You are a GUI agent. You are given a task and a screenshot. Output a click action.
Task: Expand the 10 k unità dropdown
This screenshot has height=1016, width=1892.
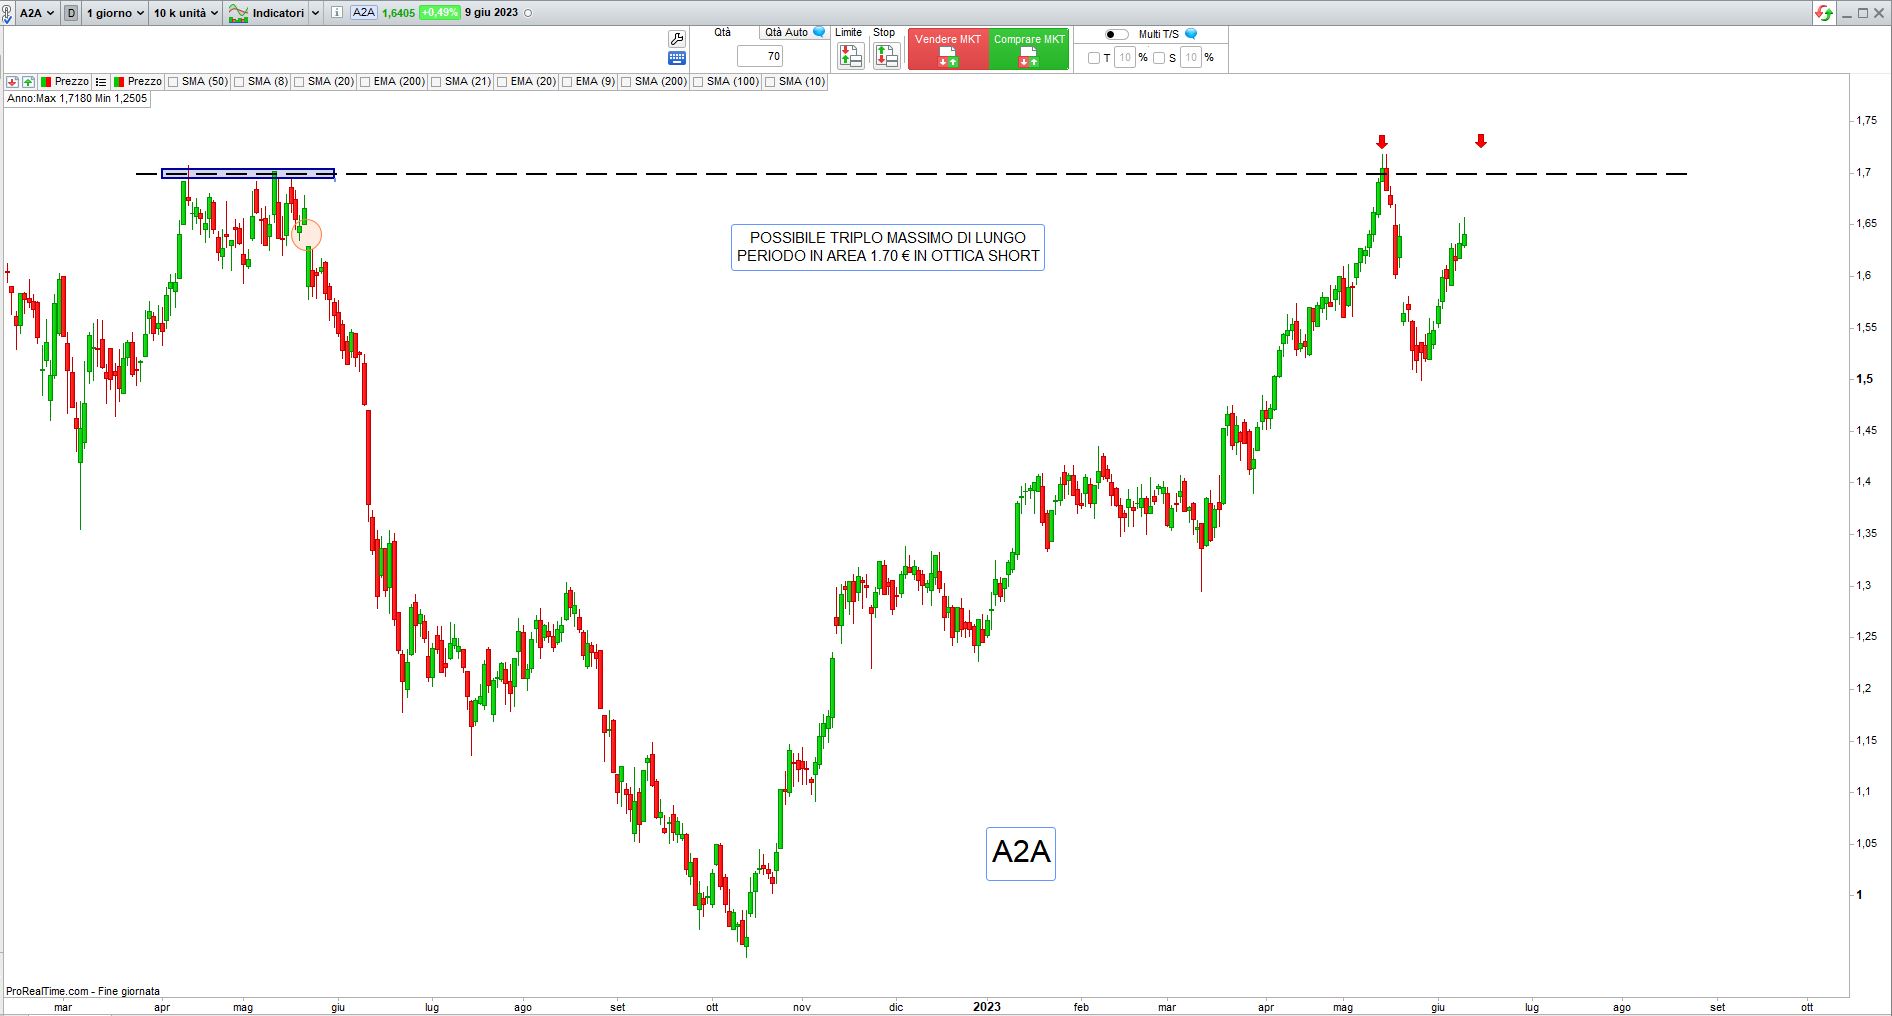click(x=185, y=13)
